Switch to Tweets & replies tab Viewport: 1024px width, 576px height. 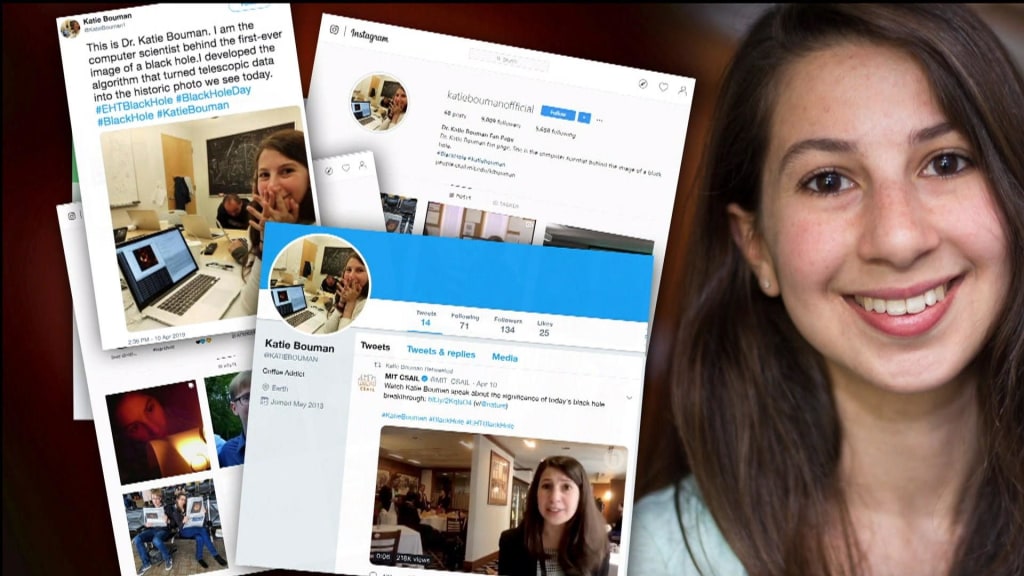(441, 351)
